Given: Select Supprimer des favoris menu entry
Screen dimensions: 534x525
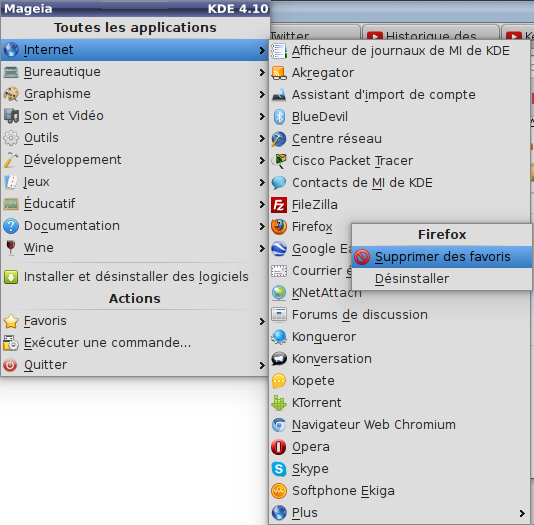Looking at the screenshot, I should 442,257.
